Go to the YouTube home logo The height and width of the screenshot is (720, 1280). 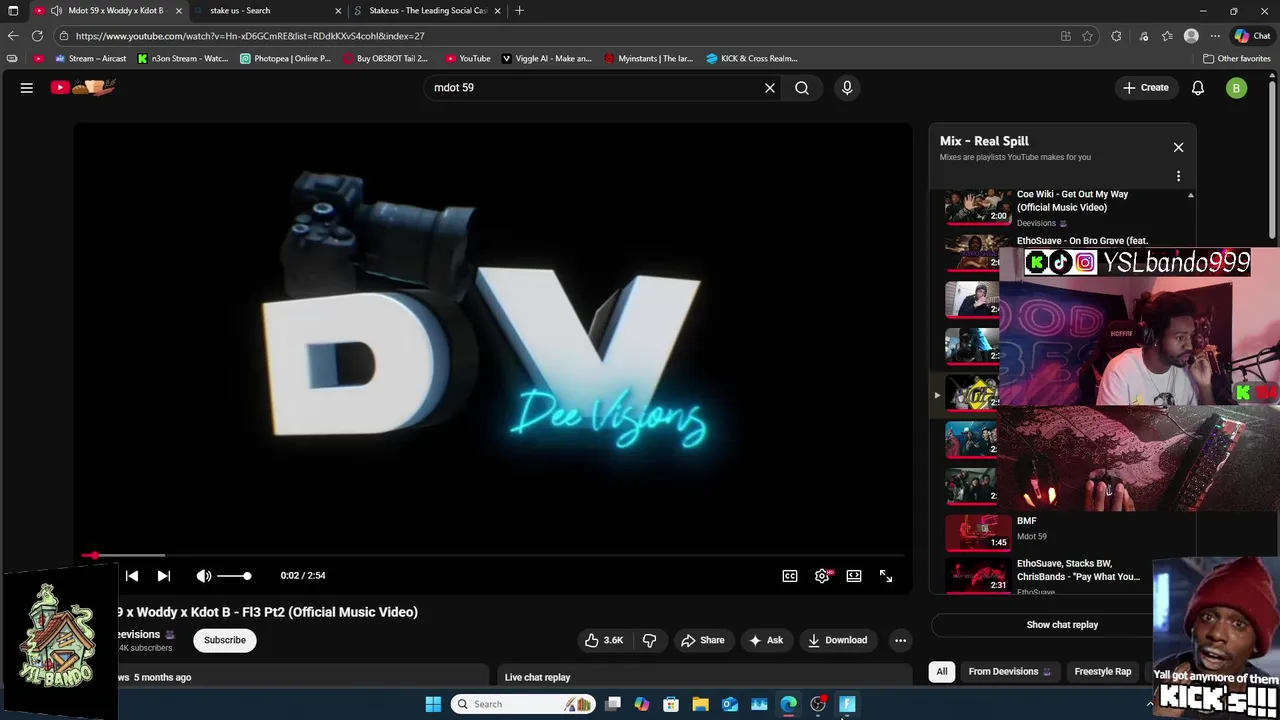(83, 88)
